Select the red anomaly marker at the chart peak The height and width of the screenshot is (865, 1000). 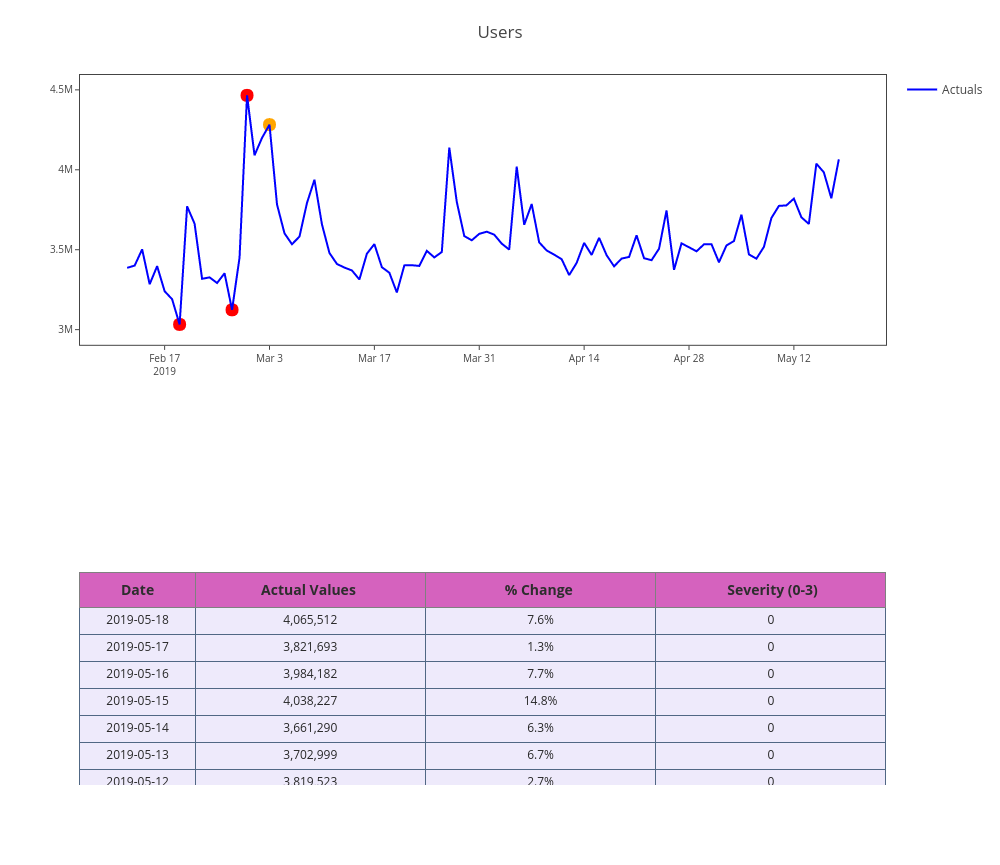(x=247, y=96)
